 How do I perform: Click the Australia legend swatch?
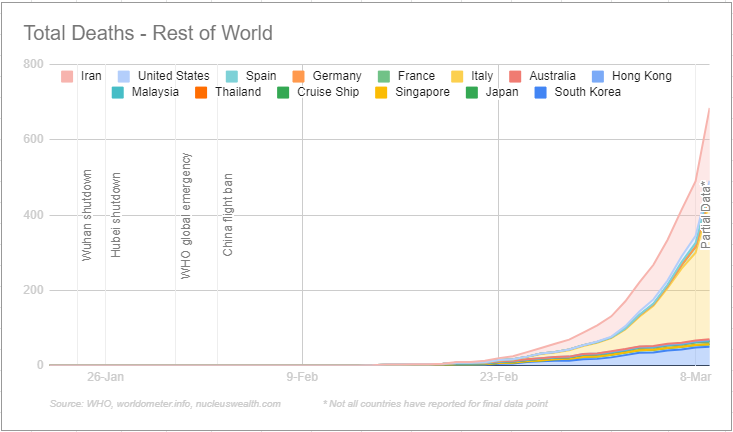point(516,76)
